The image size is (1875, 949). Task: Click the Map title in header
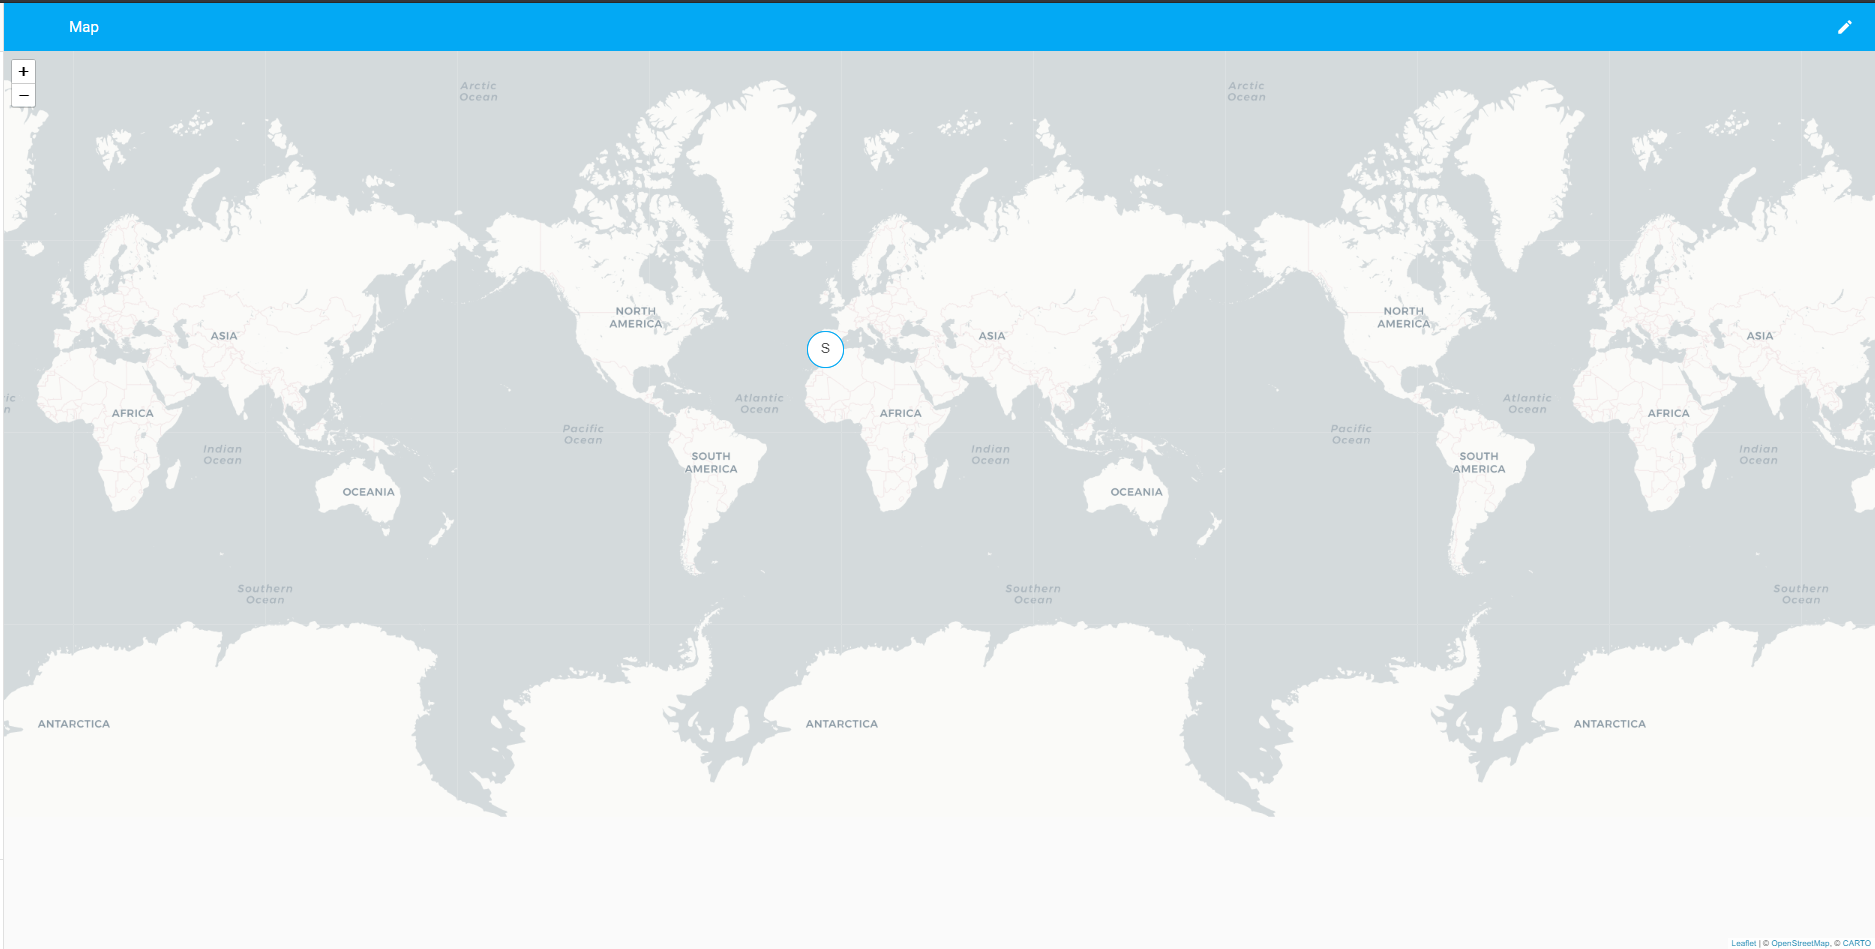point(84,27)
